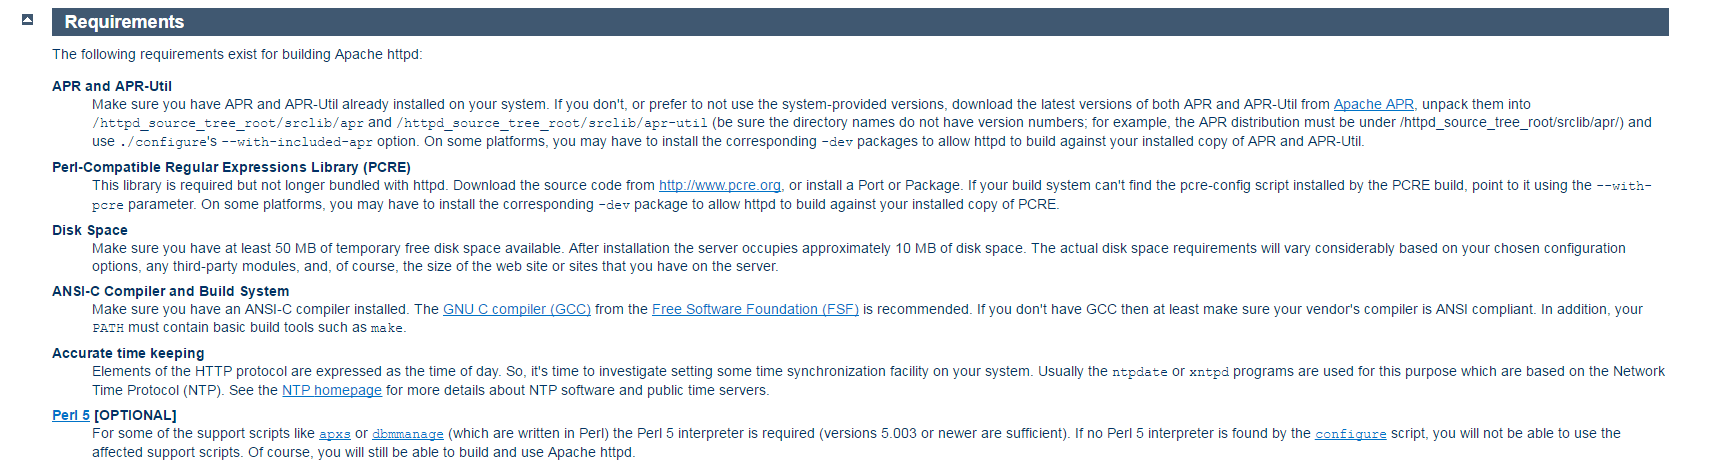The height and width of the screenshot is (461, 1710).
Task: Click the up-arrow icon beside Requirements
Action: pyautogui.click(x=28, y=19)
